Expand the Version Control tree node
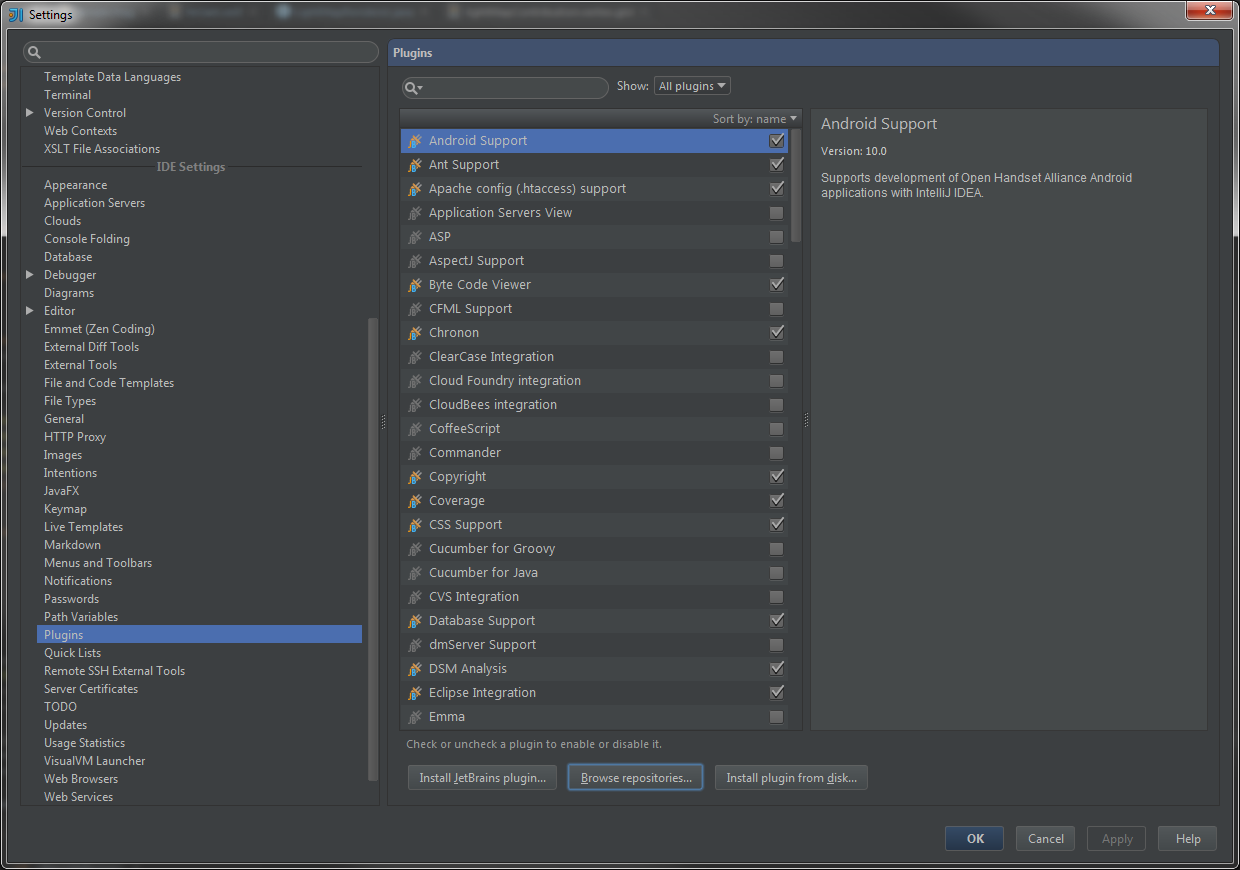Image resolution: width=1240 pixels, height=870 pixels. [x=30, y=113]
